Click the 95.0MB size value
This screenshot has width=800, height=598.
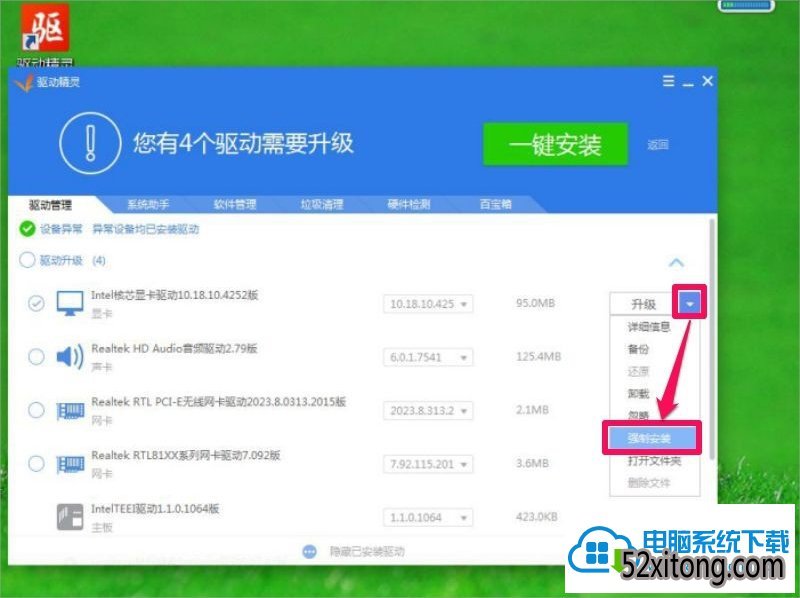coord(535,303)
